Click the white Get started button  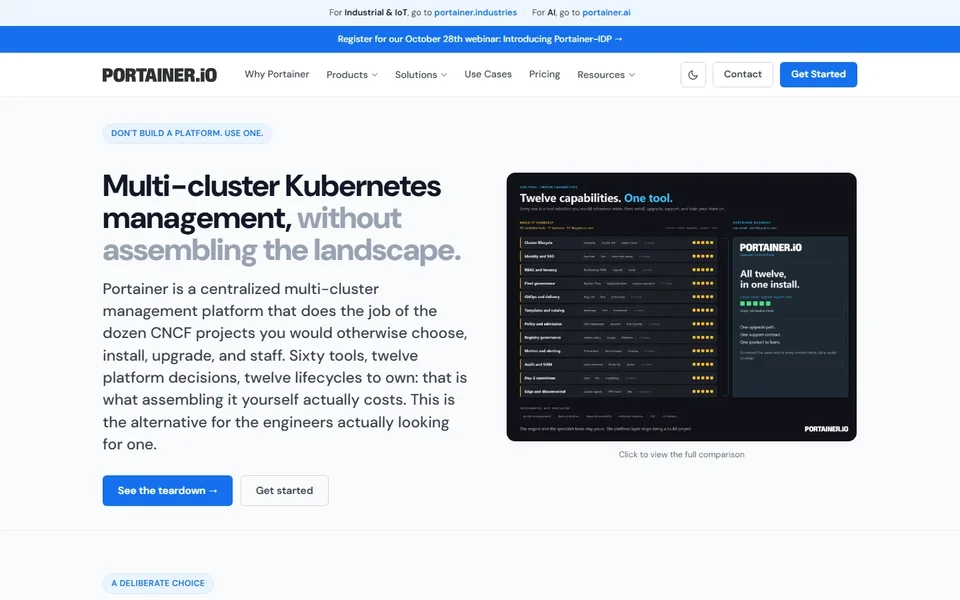coord(284,490)
